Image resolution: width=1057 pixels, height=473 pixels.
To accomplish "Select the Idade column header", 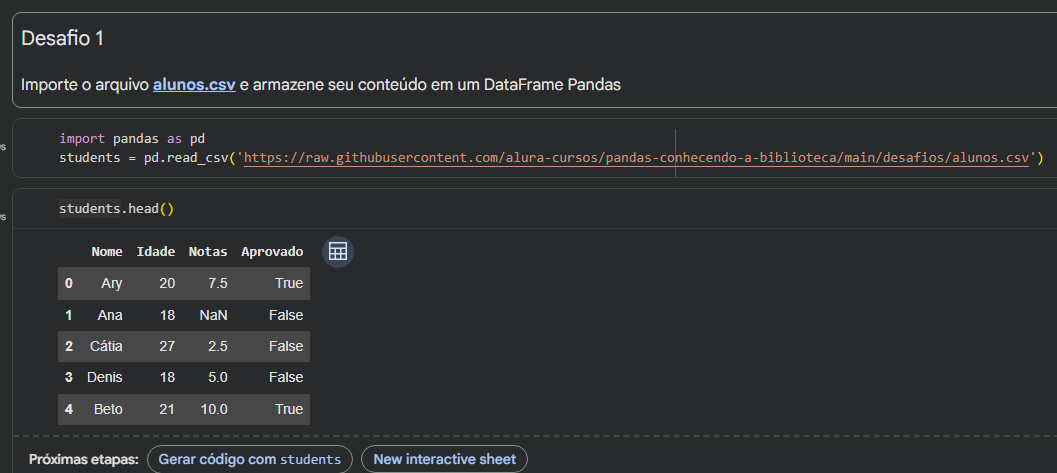I will coord(156,252).
